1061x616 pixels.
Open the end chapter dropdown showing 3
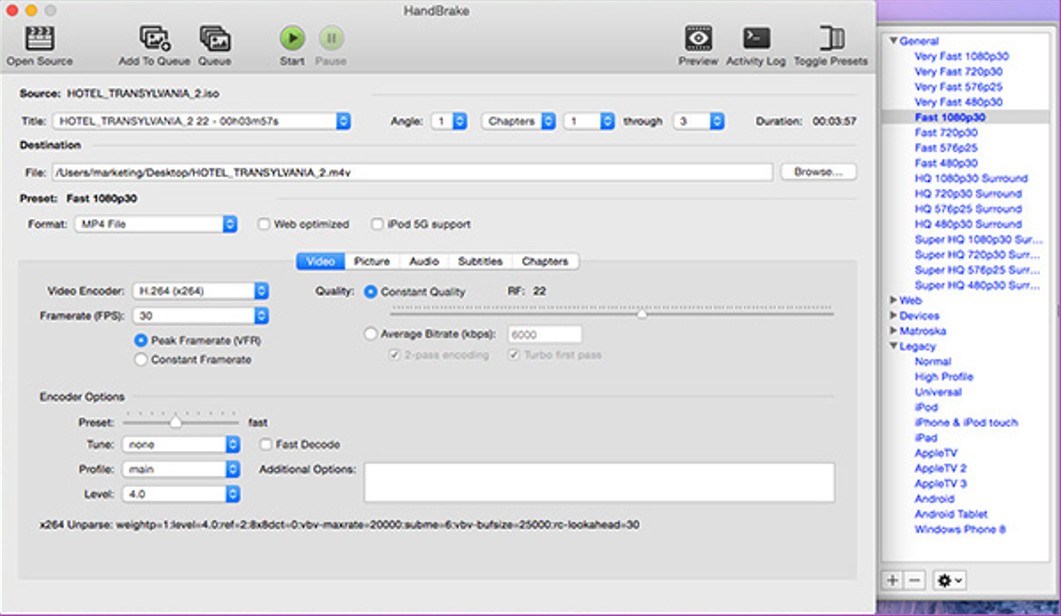coord(698,121)
